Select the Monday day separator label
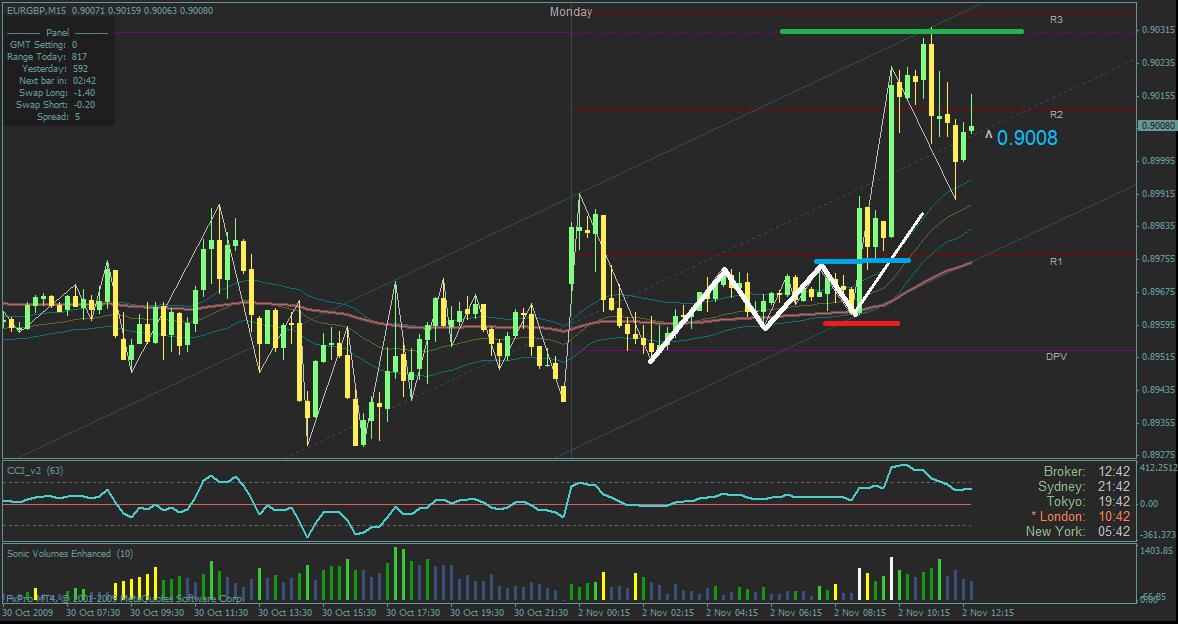Screen dimensions: 1178x624 tap(571, 12)
